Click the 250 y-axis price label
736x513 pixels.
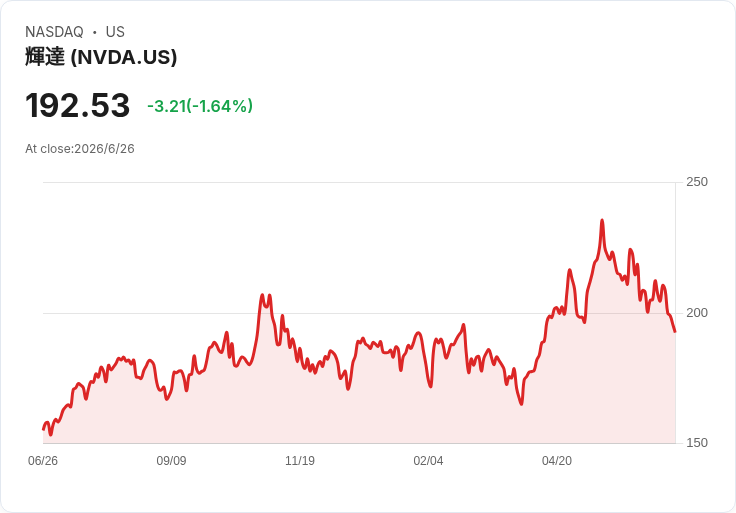pos(697,182)
